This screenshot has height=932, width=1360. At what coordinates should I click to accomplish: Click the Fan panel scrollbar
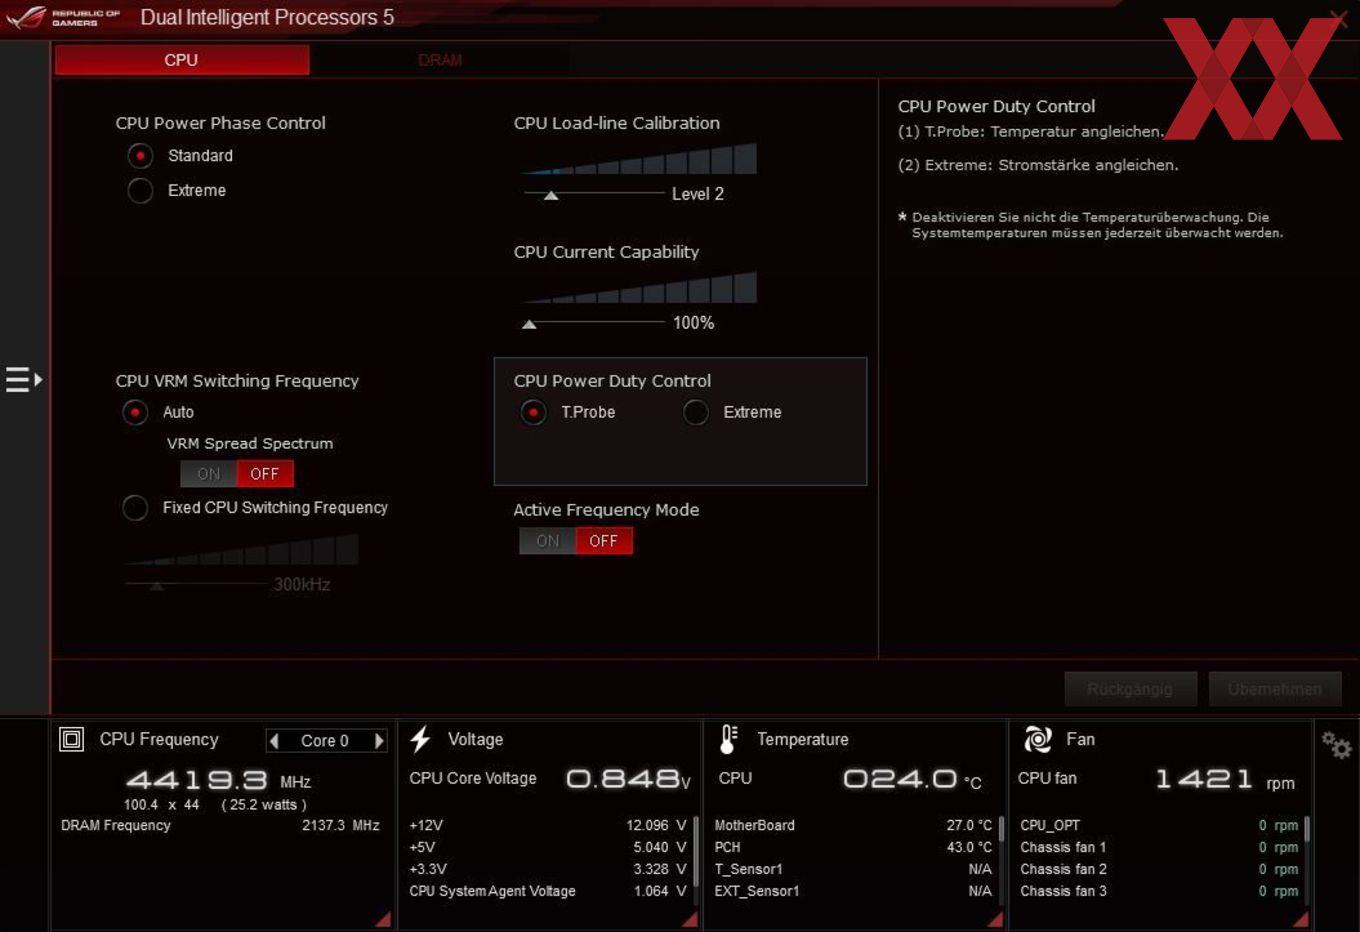1306,830
